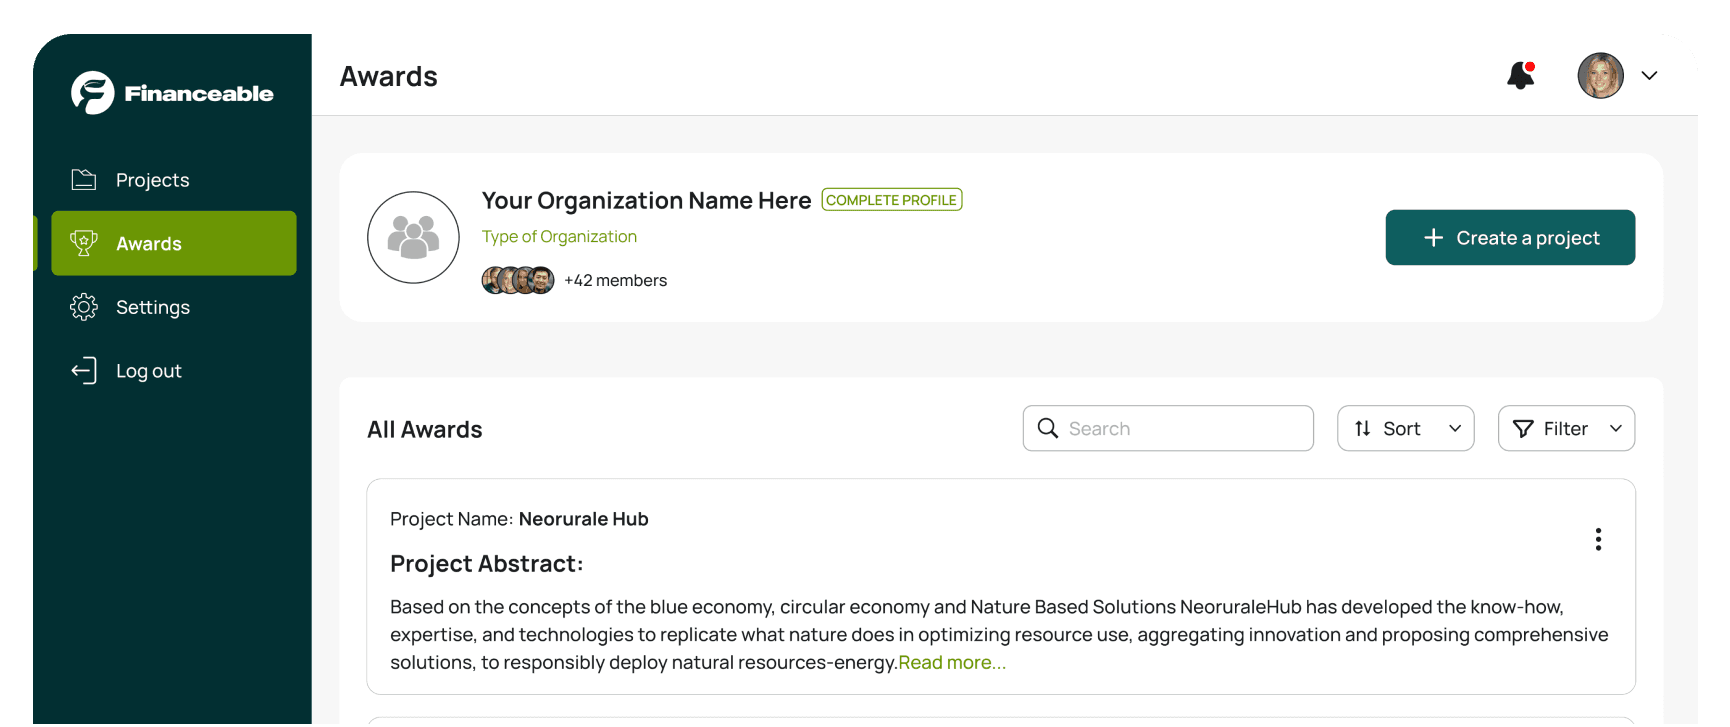The height and width of the screenshot is (727, 1730).
Task: Click the Awards trophy icon
Action: (x=84, y=243)
